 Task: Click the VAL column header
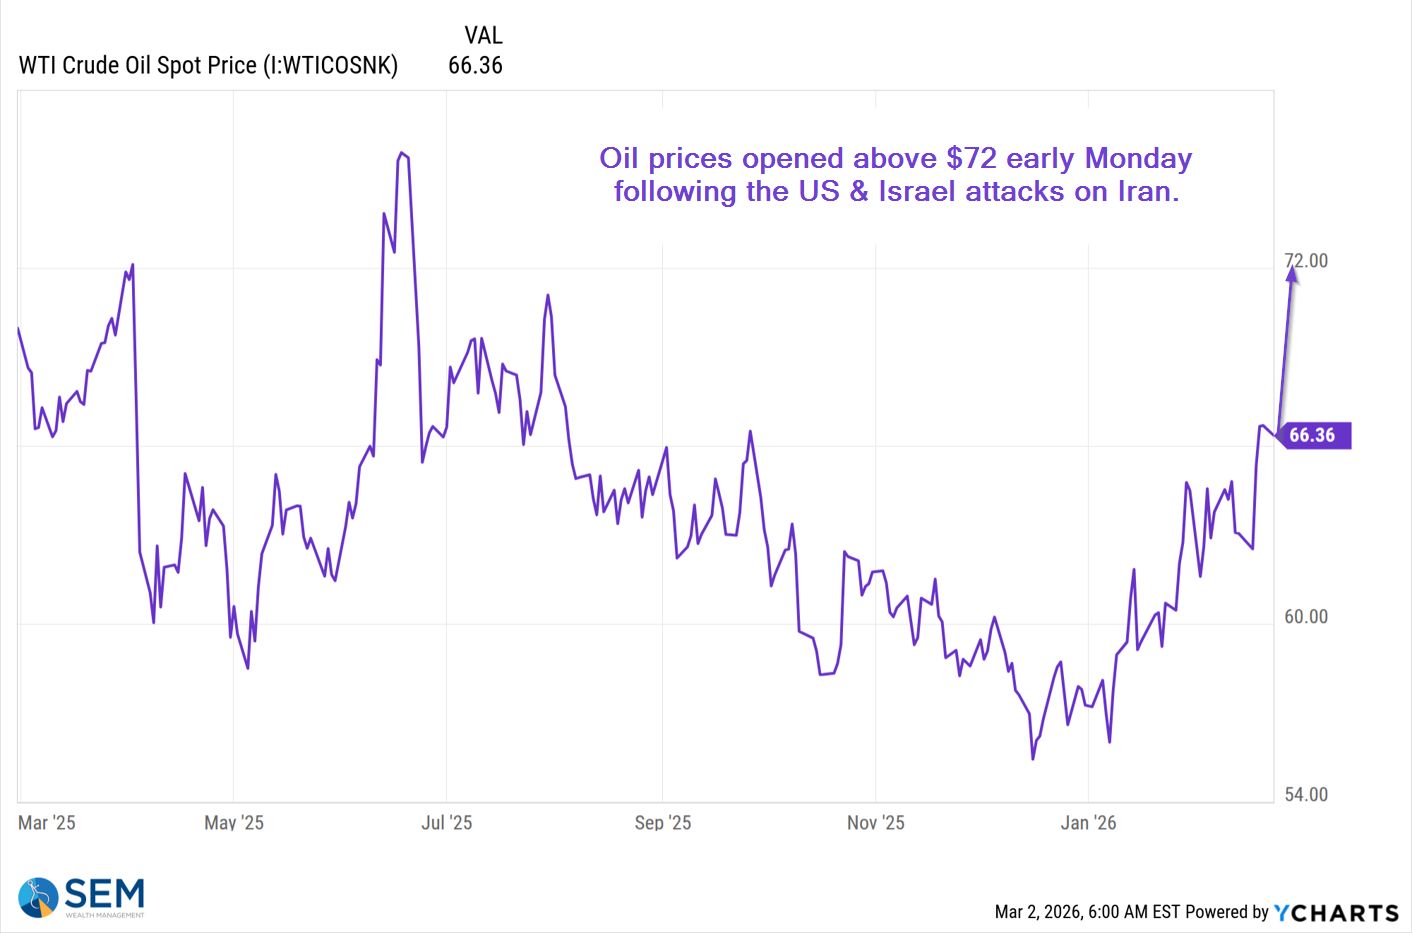[483, 36]
